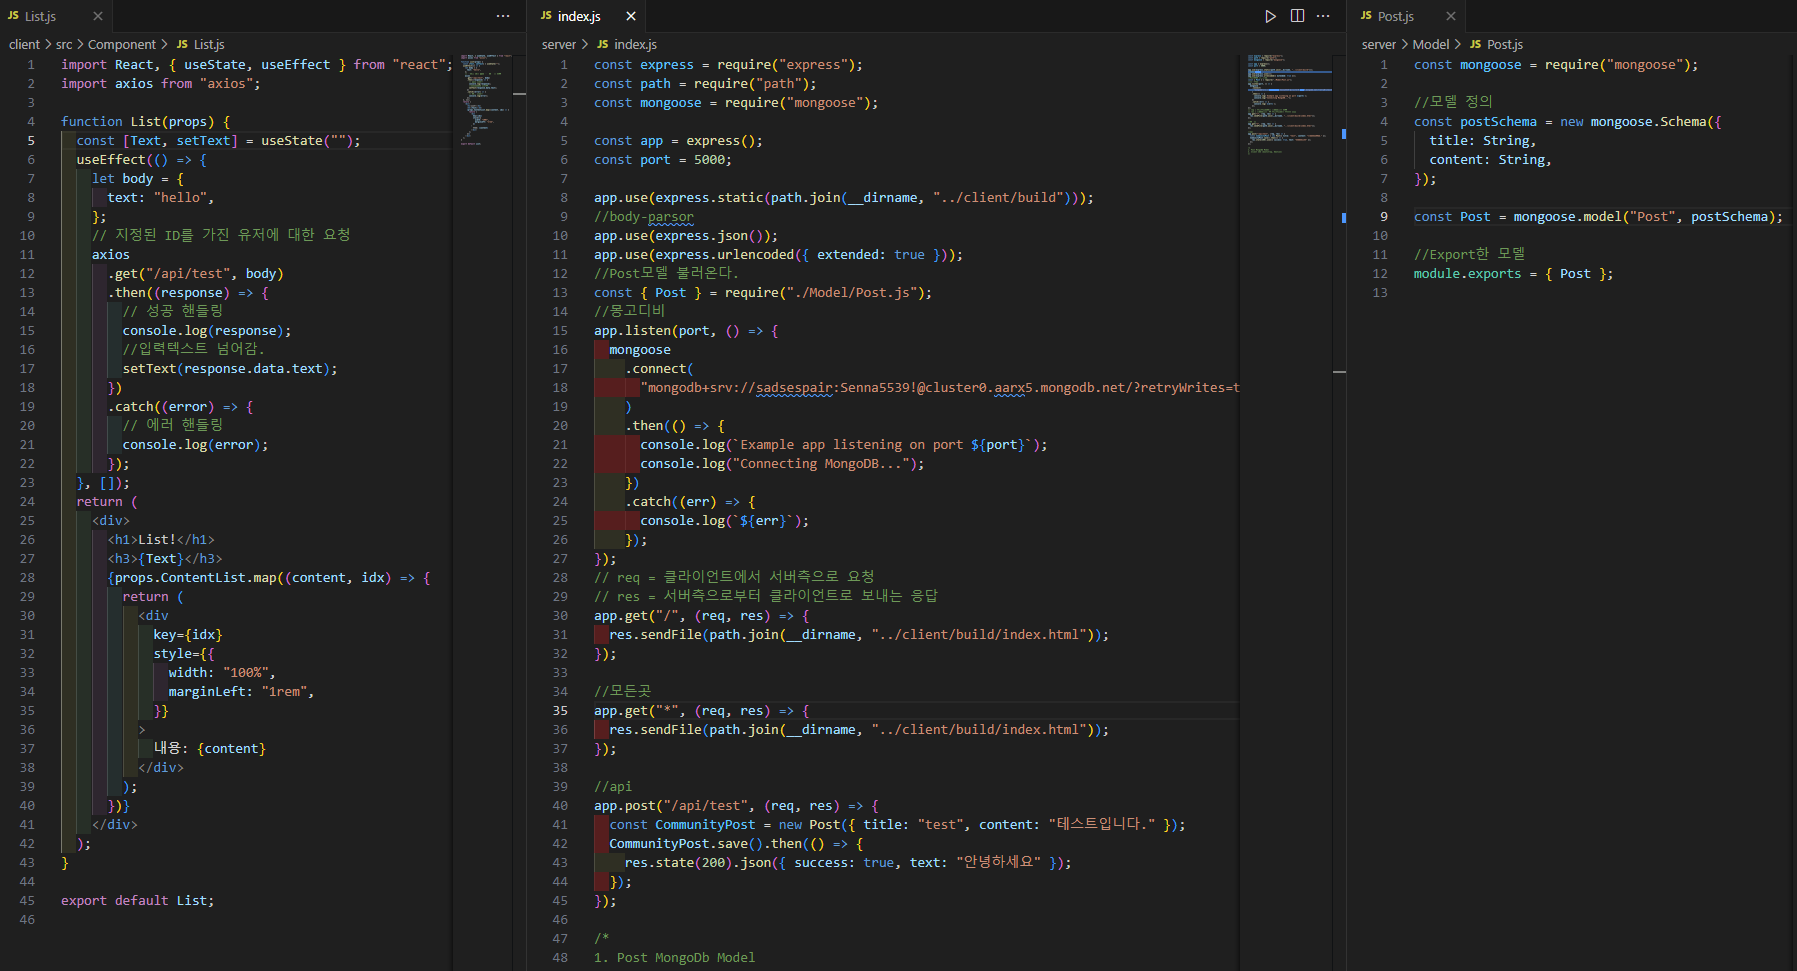The height and width of the screenshot is (971, 1797).
Task: Click 'app.use(express.json());' line
Action: tap(686, 236)
